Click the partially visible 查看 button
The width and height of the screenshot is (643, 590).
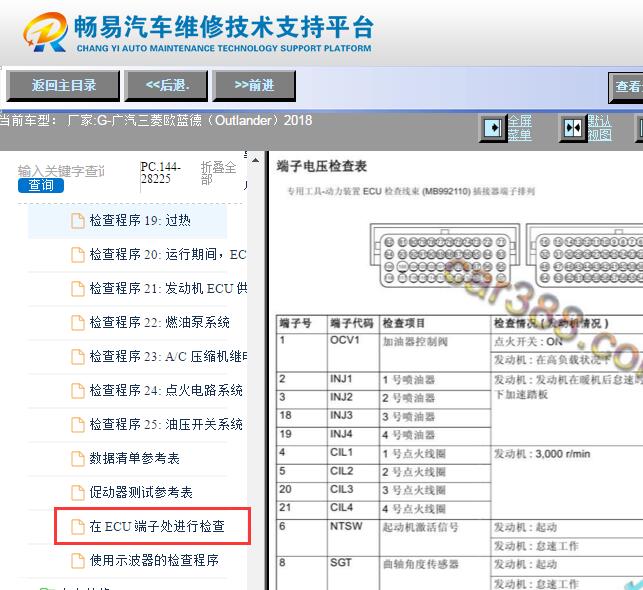pos(626,87)
